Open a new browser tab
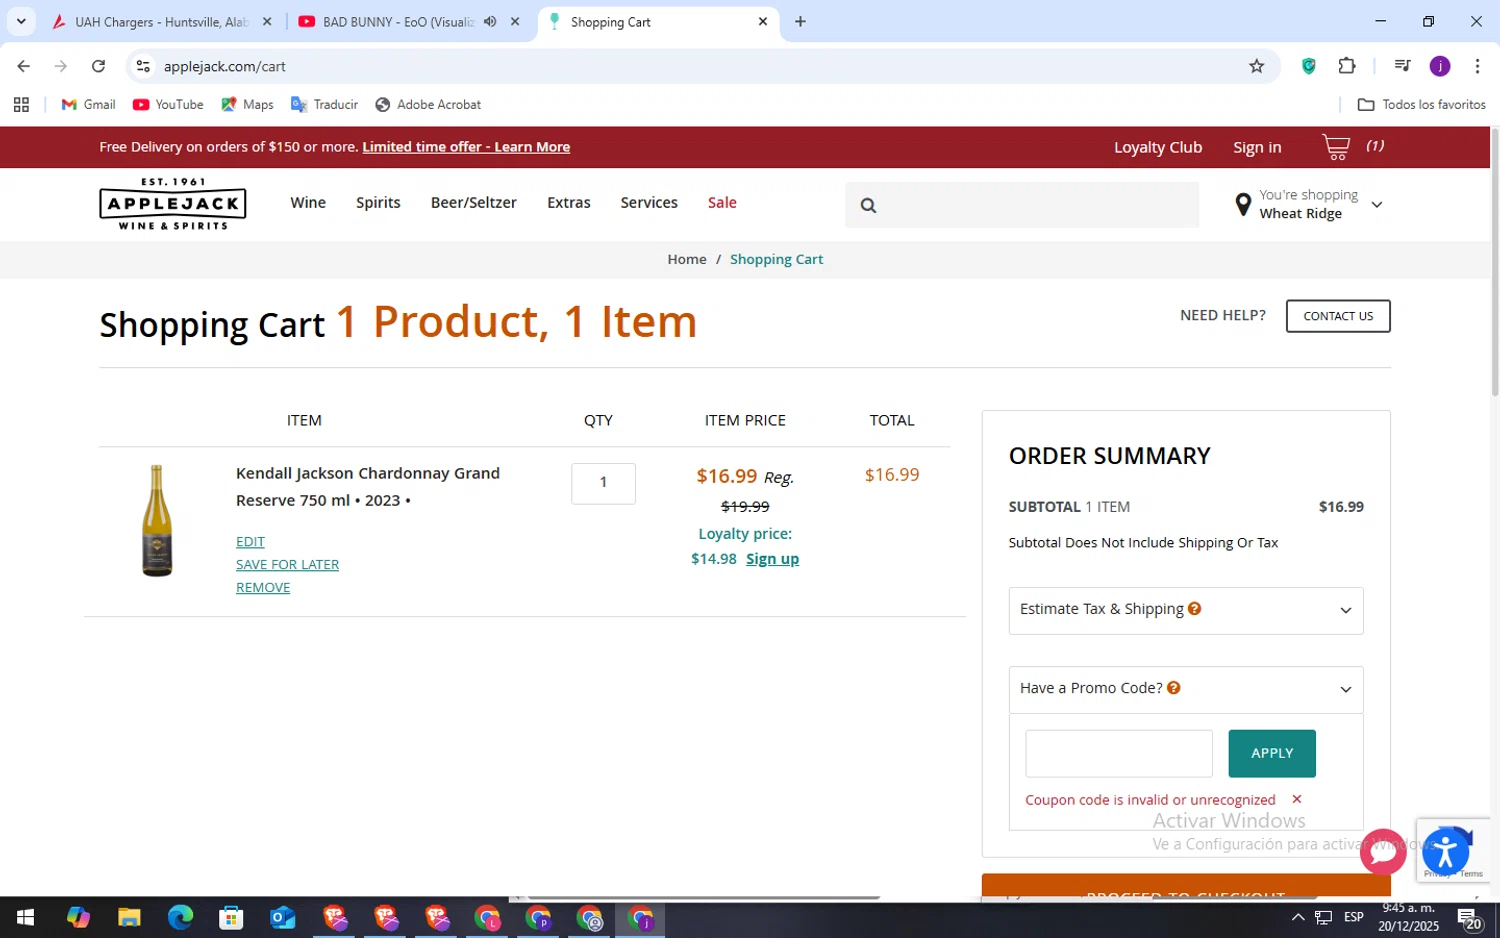 [800, 21]
